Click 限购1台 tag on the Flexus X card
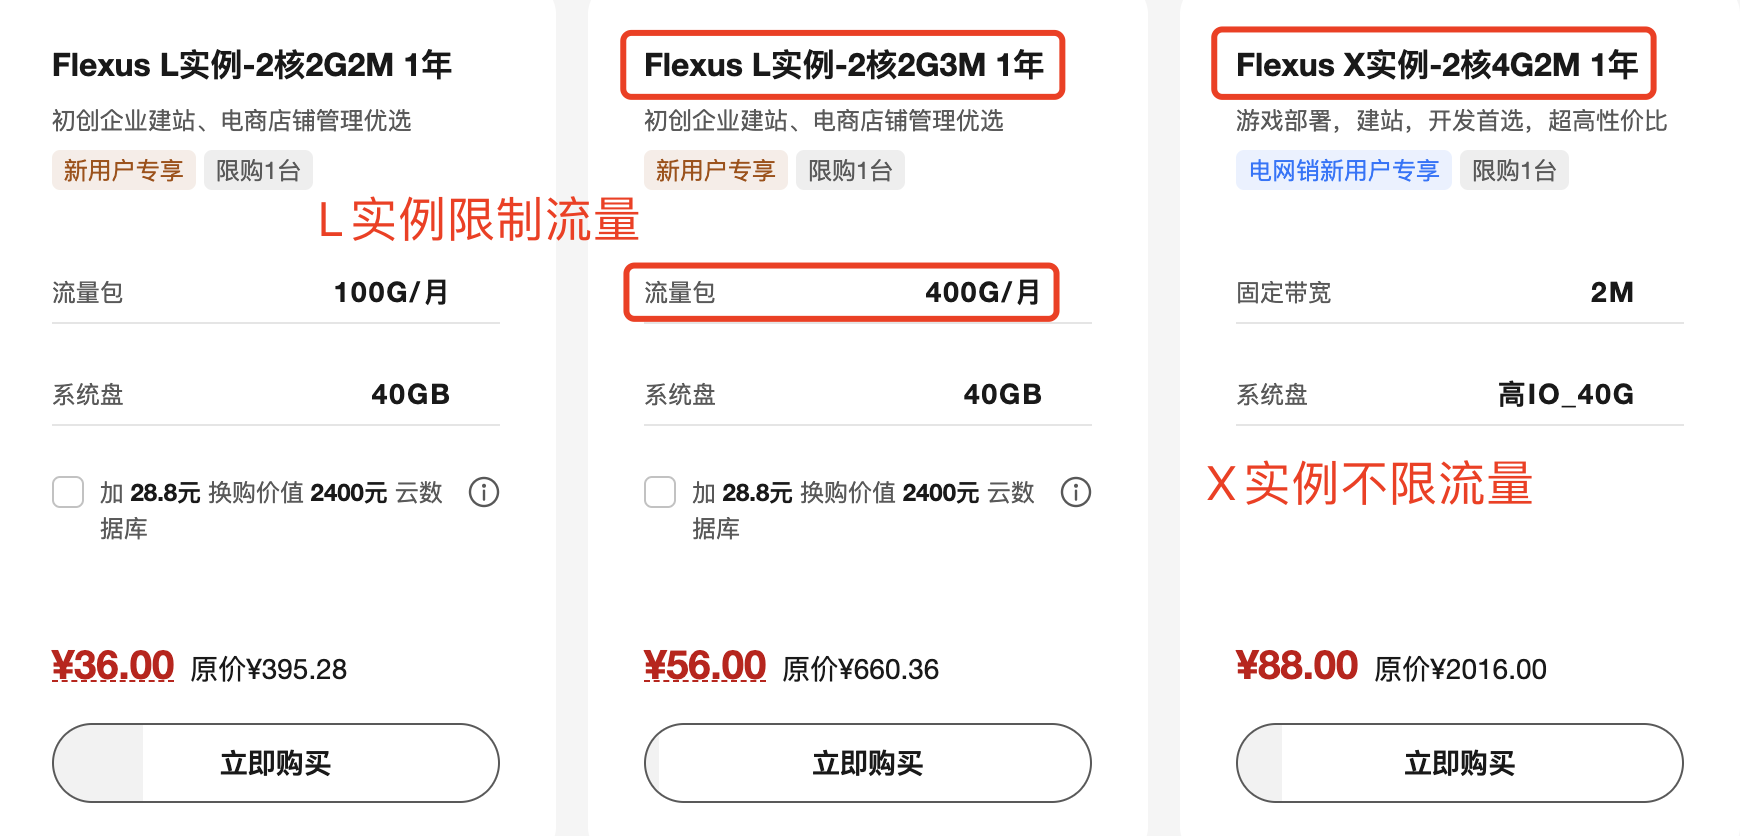 point(1514,171)
